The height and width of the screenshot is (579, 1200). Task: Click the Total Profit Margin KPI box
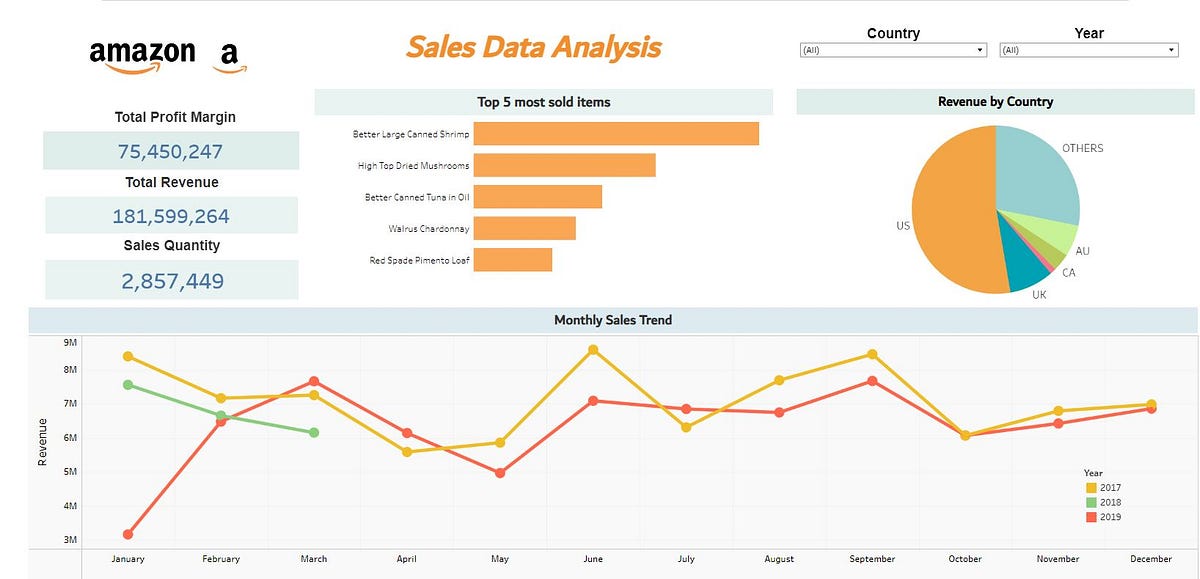click(170, 150)
